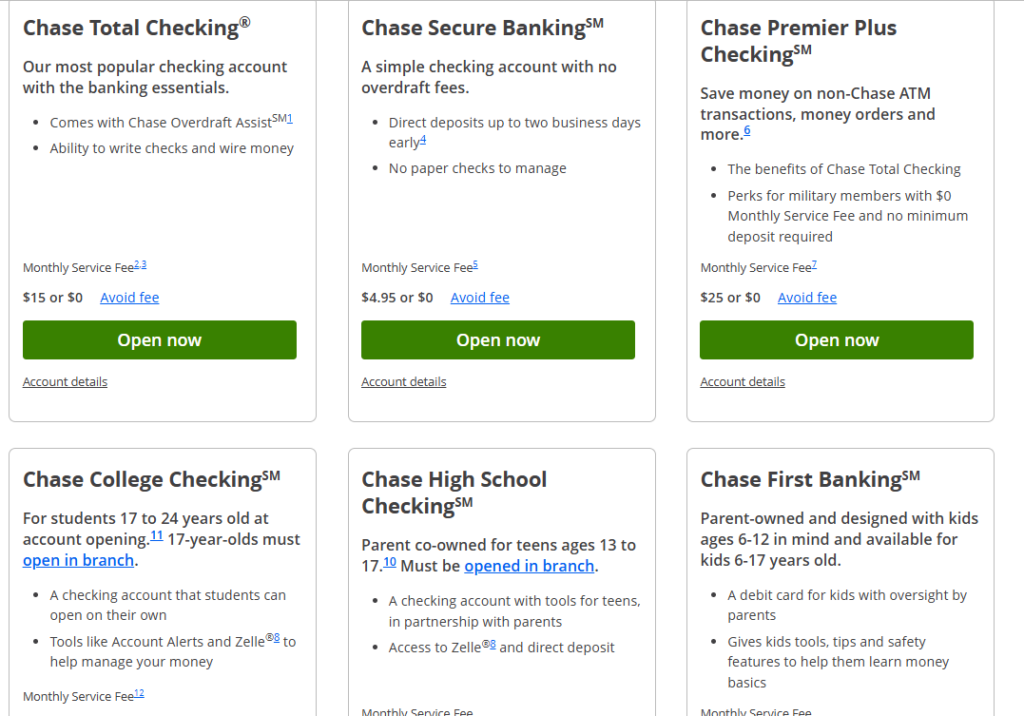Viewport: 1024px width, 716px height.
Task: View Account details for Chase Total Checking
Action: (x=65, y=382)
